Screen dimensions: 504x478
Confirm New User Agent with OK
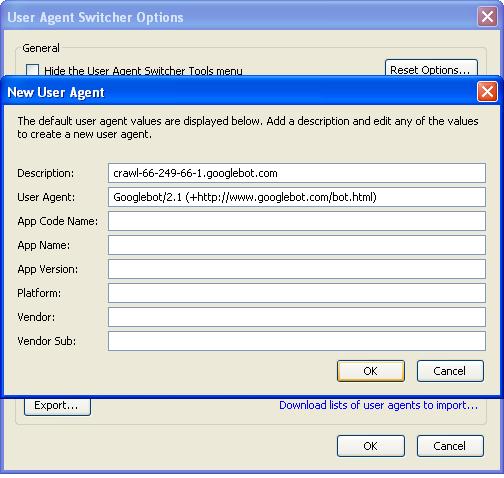[371, 371]
